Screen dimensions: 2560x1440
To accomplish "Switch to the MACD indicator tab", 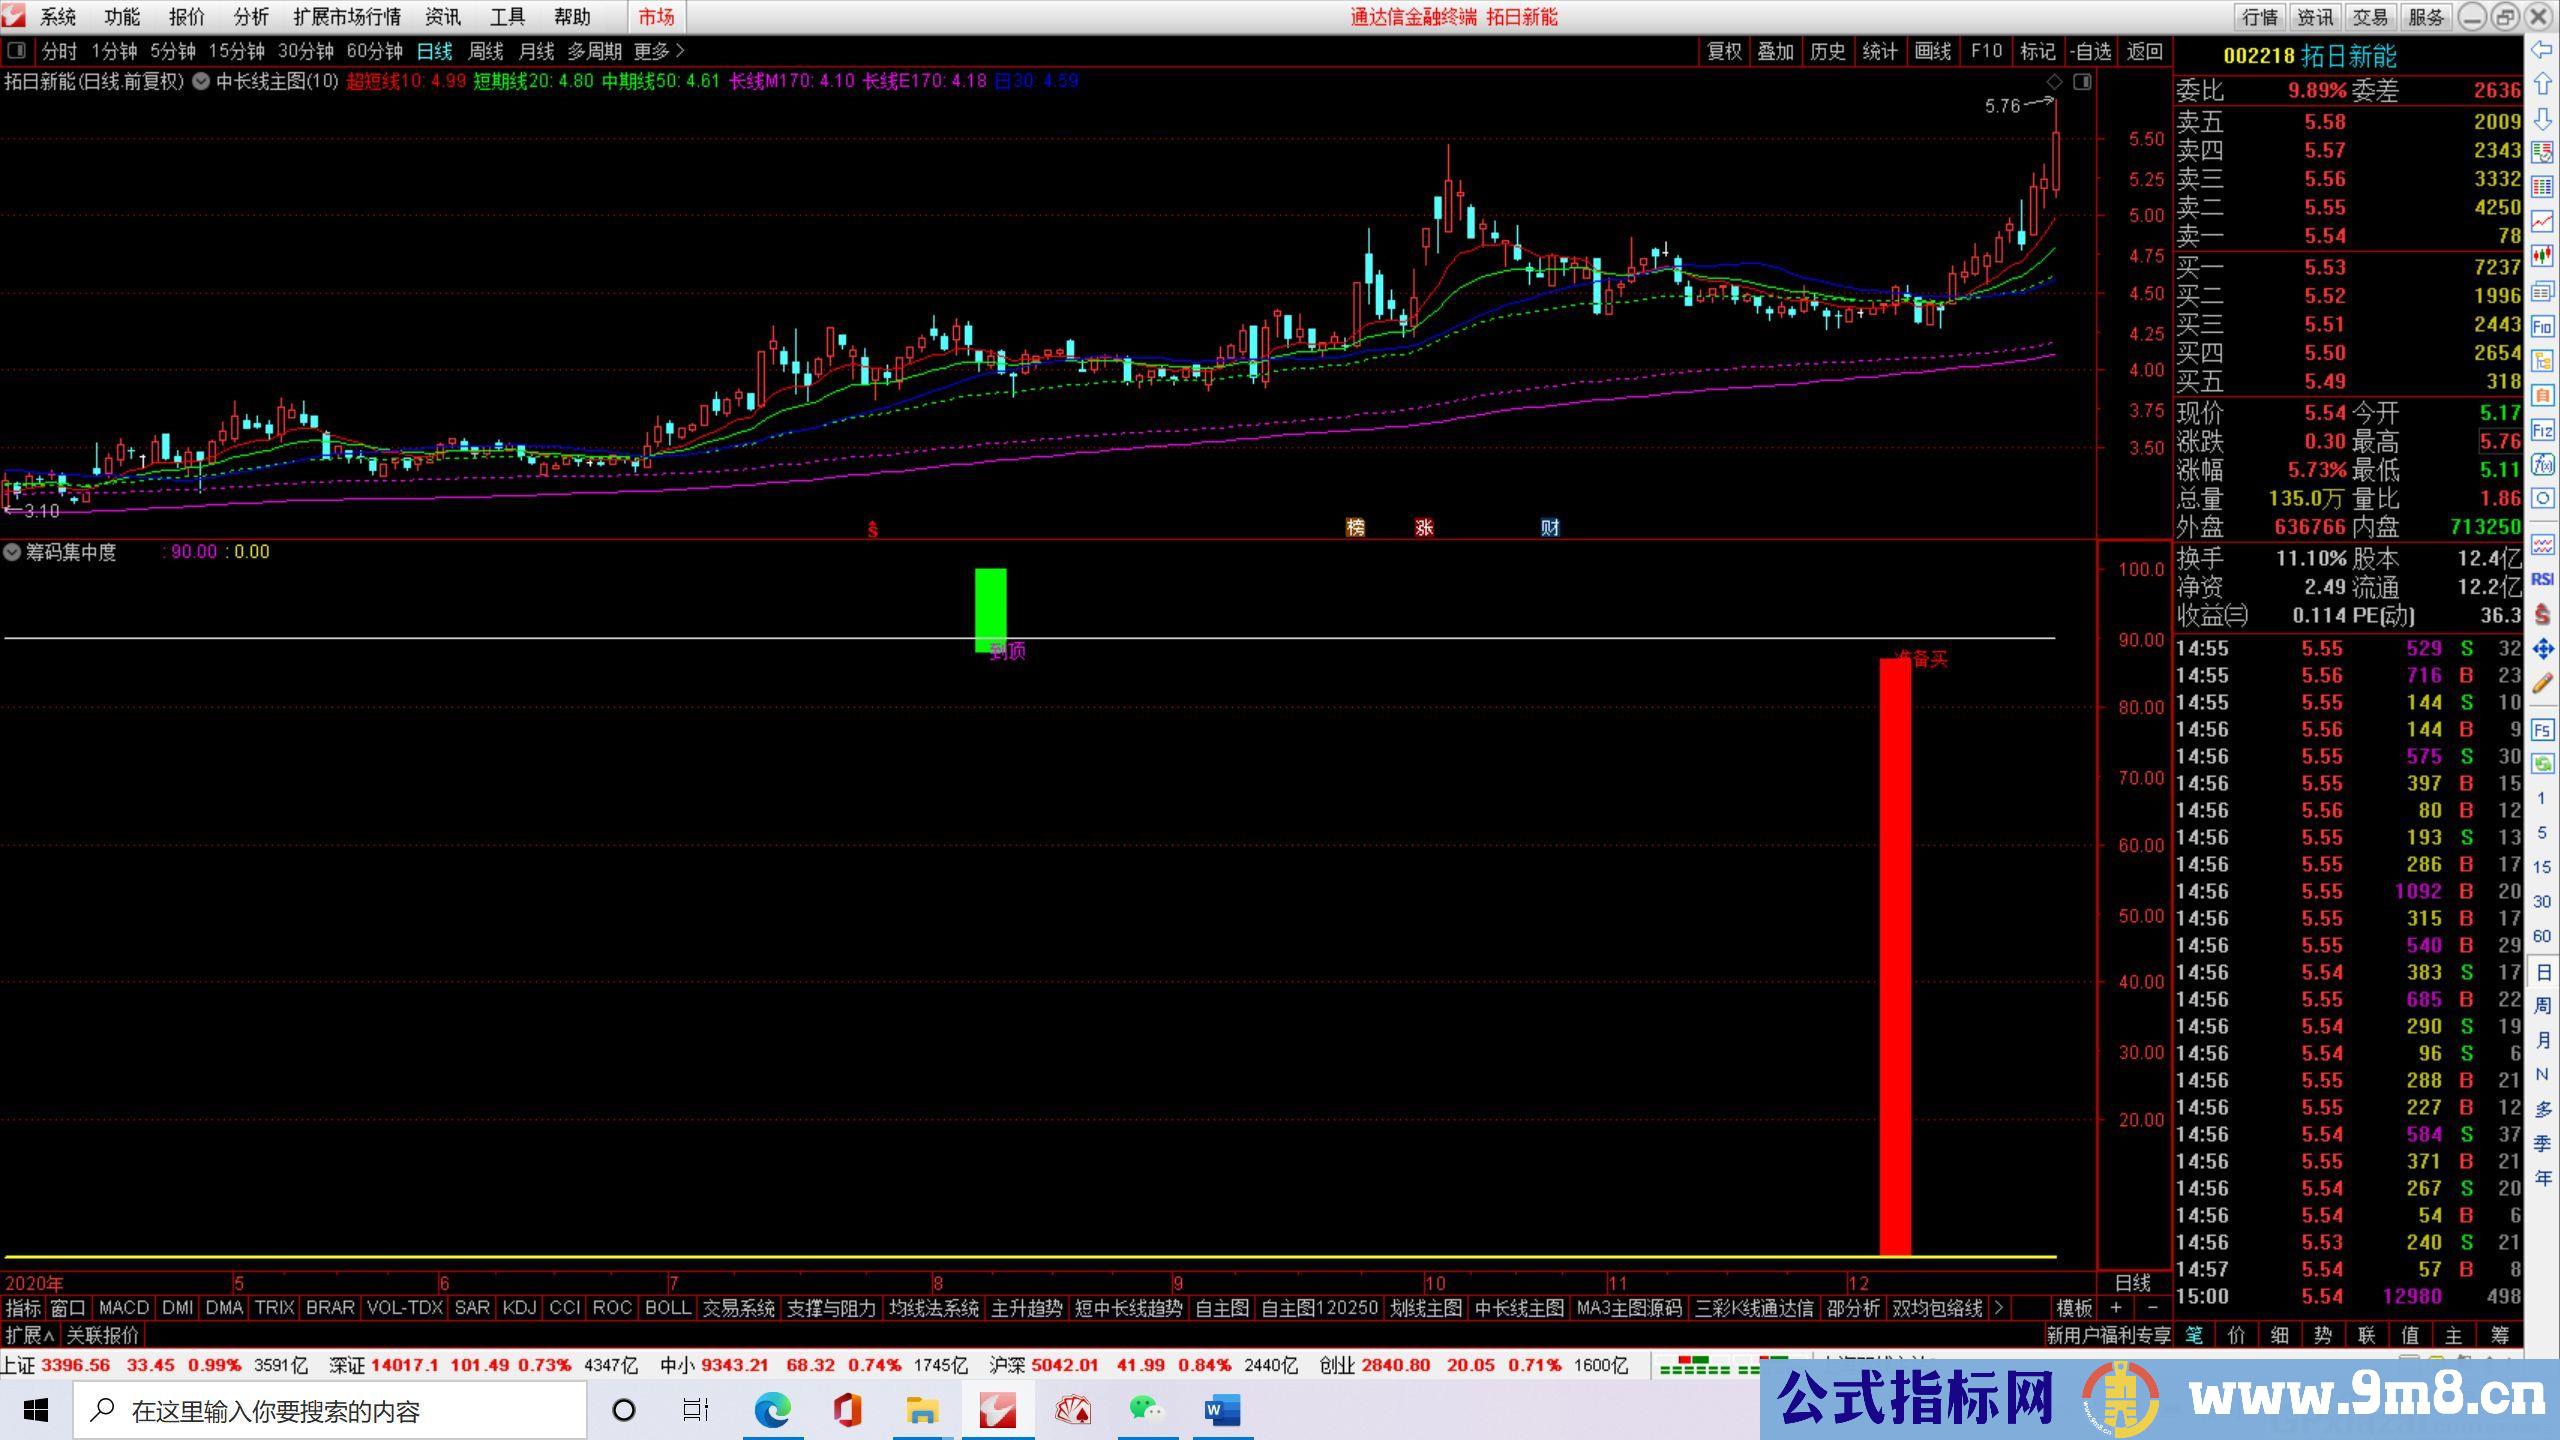I will click(x=124, y=1307).
